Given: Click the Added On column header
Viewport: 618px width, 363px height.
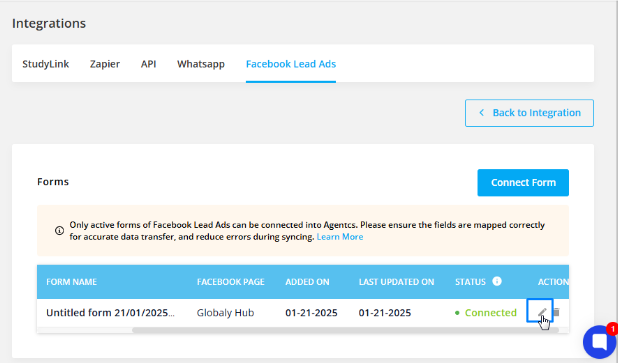Looking at the screenshot, I should click(x=307, y=282).
